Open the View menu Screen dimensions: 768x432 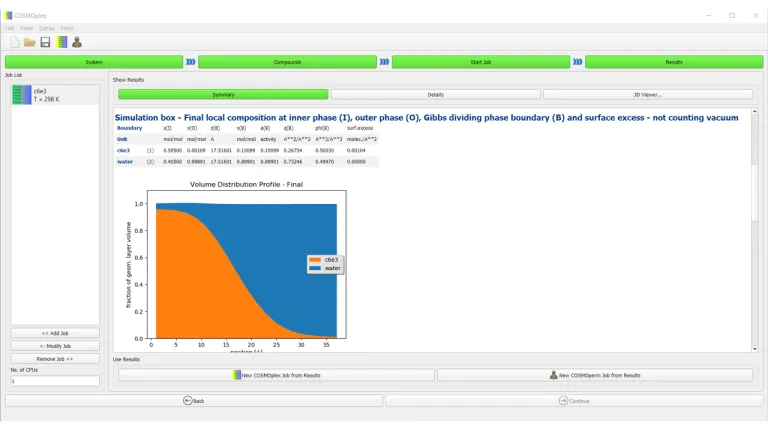26,28
